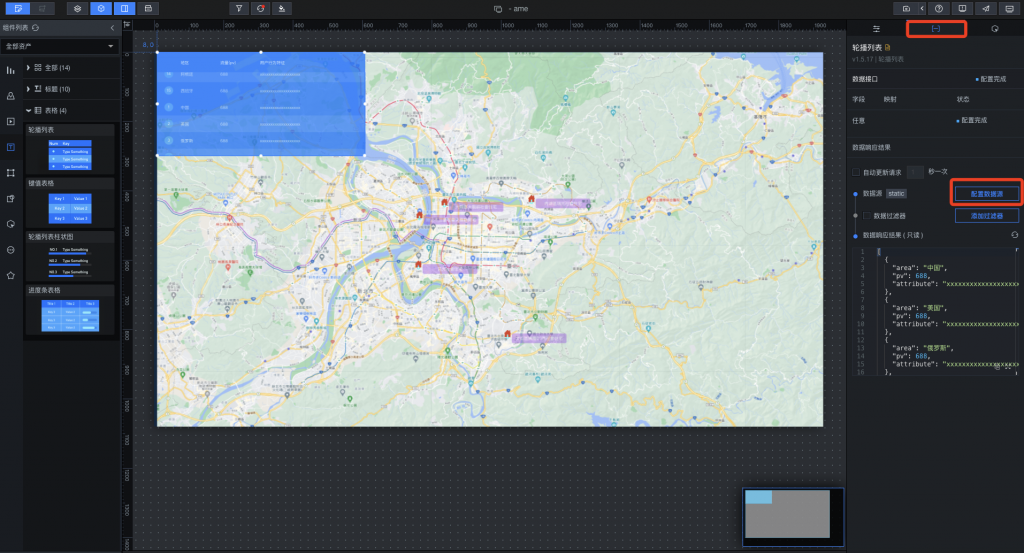
Task: Refresh the data response result icon
Action: [1014, 235]
